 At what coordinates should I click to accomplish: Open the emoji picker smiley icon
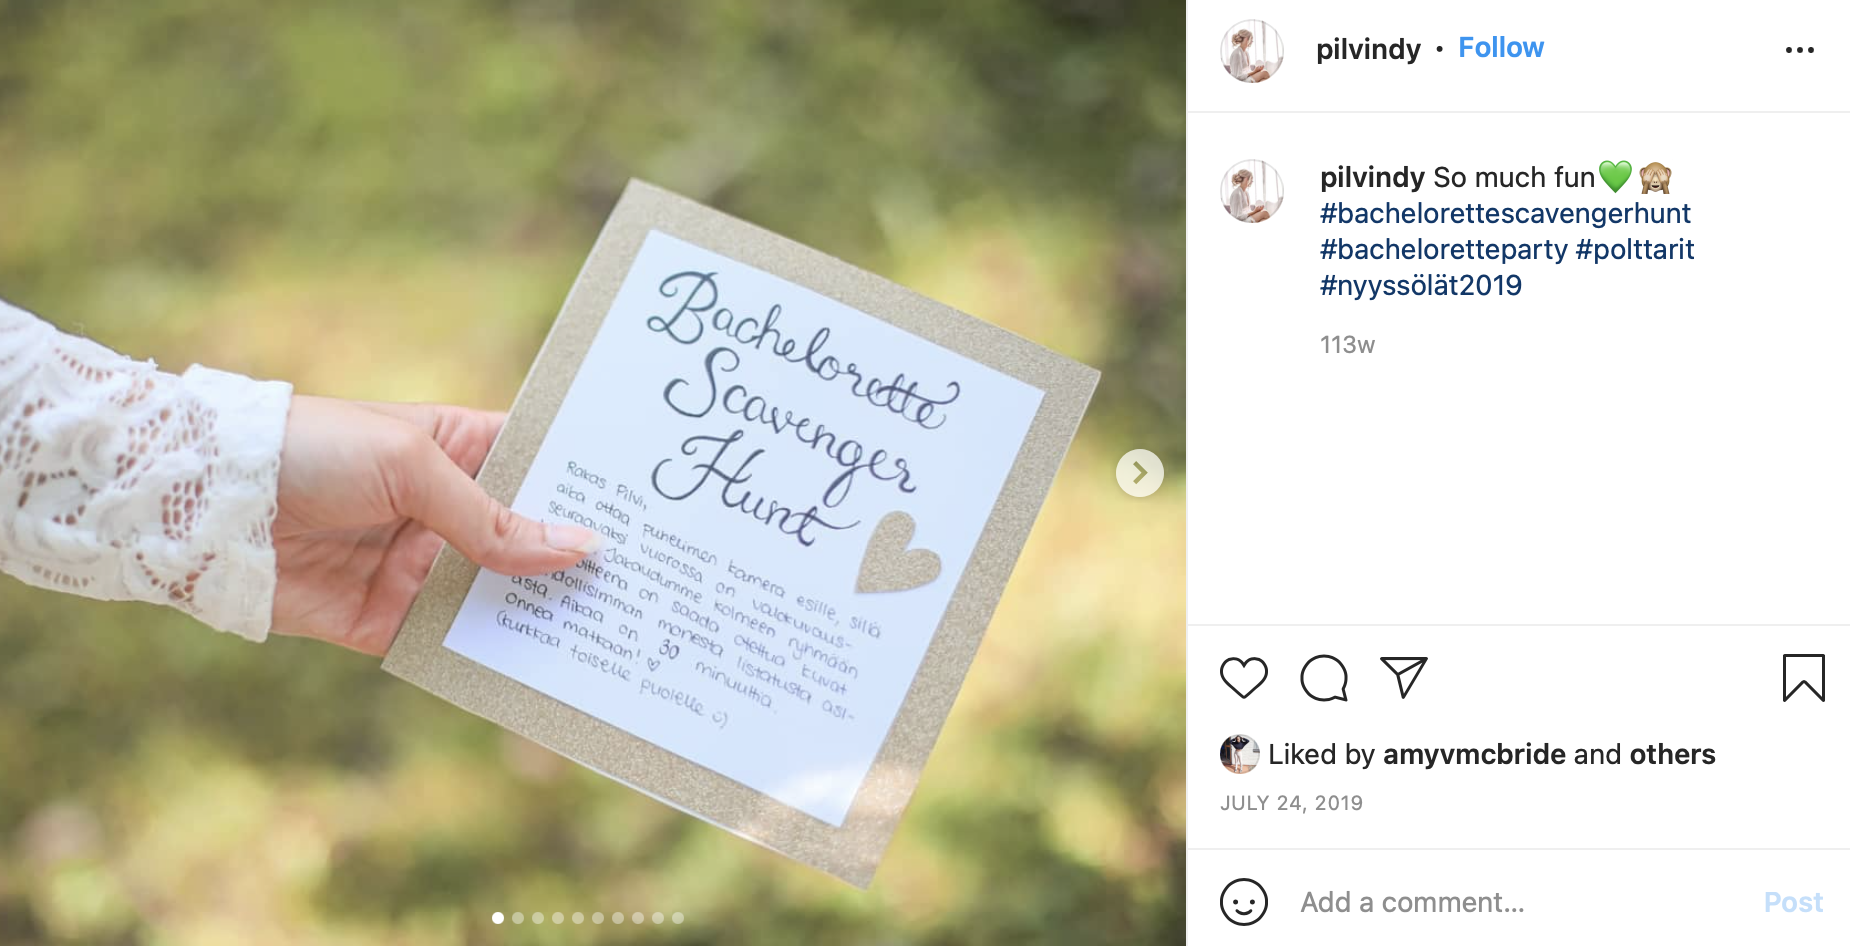(1244, 902)
